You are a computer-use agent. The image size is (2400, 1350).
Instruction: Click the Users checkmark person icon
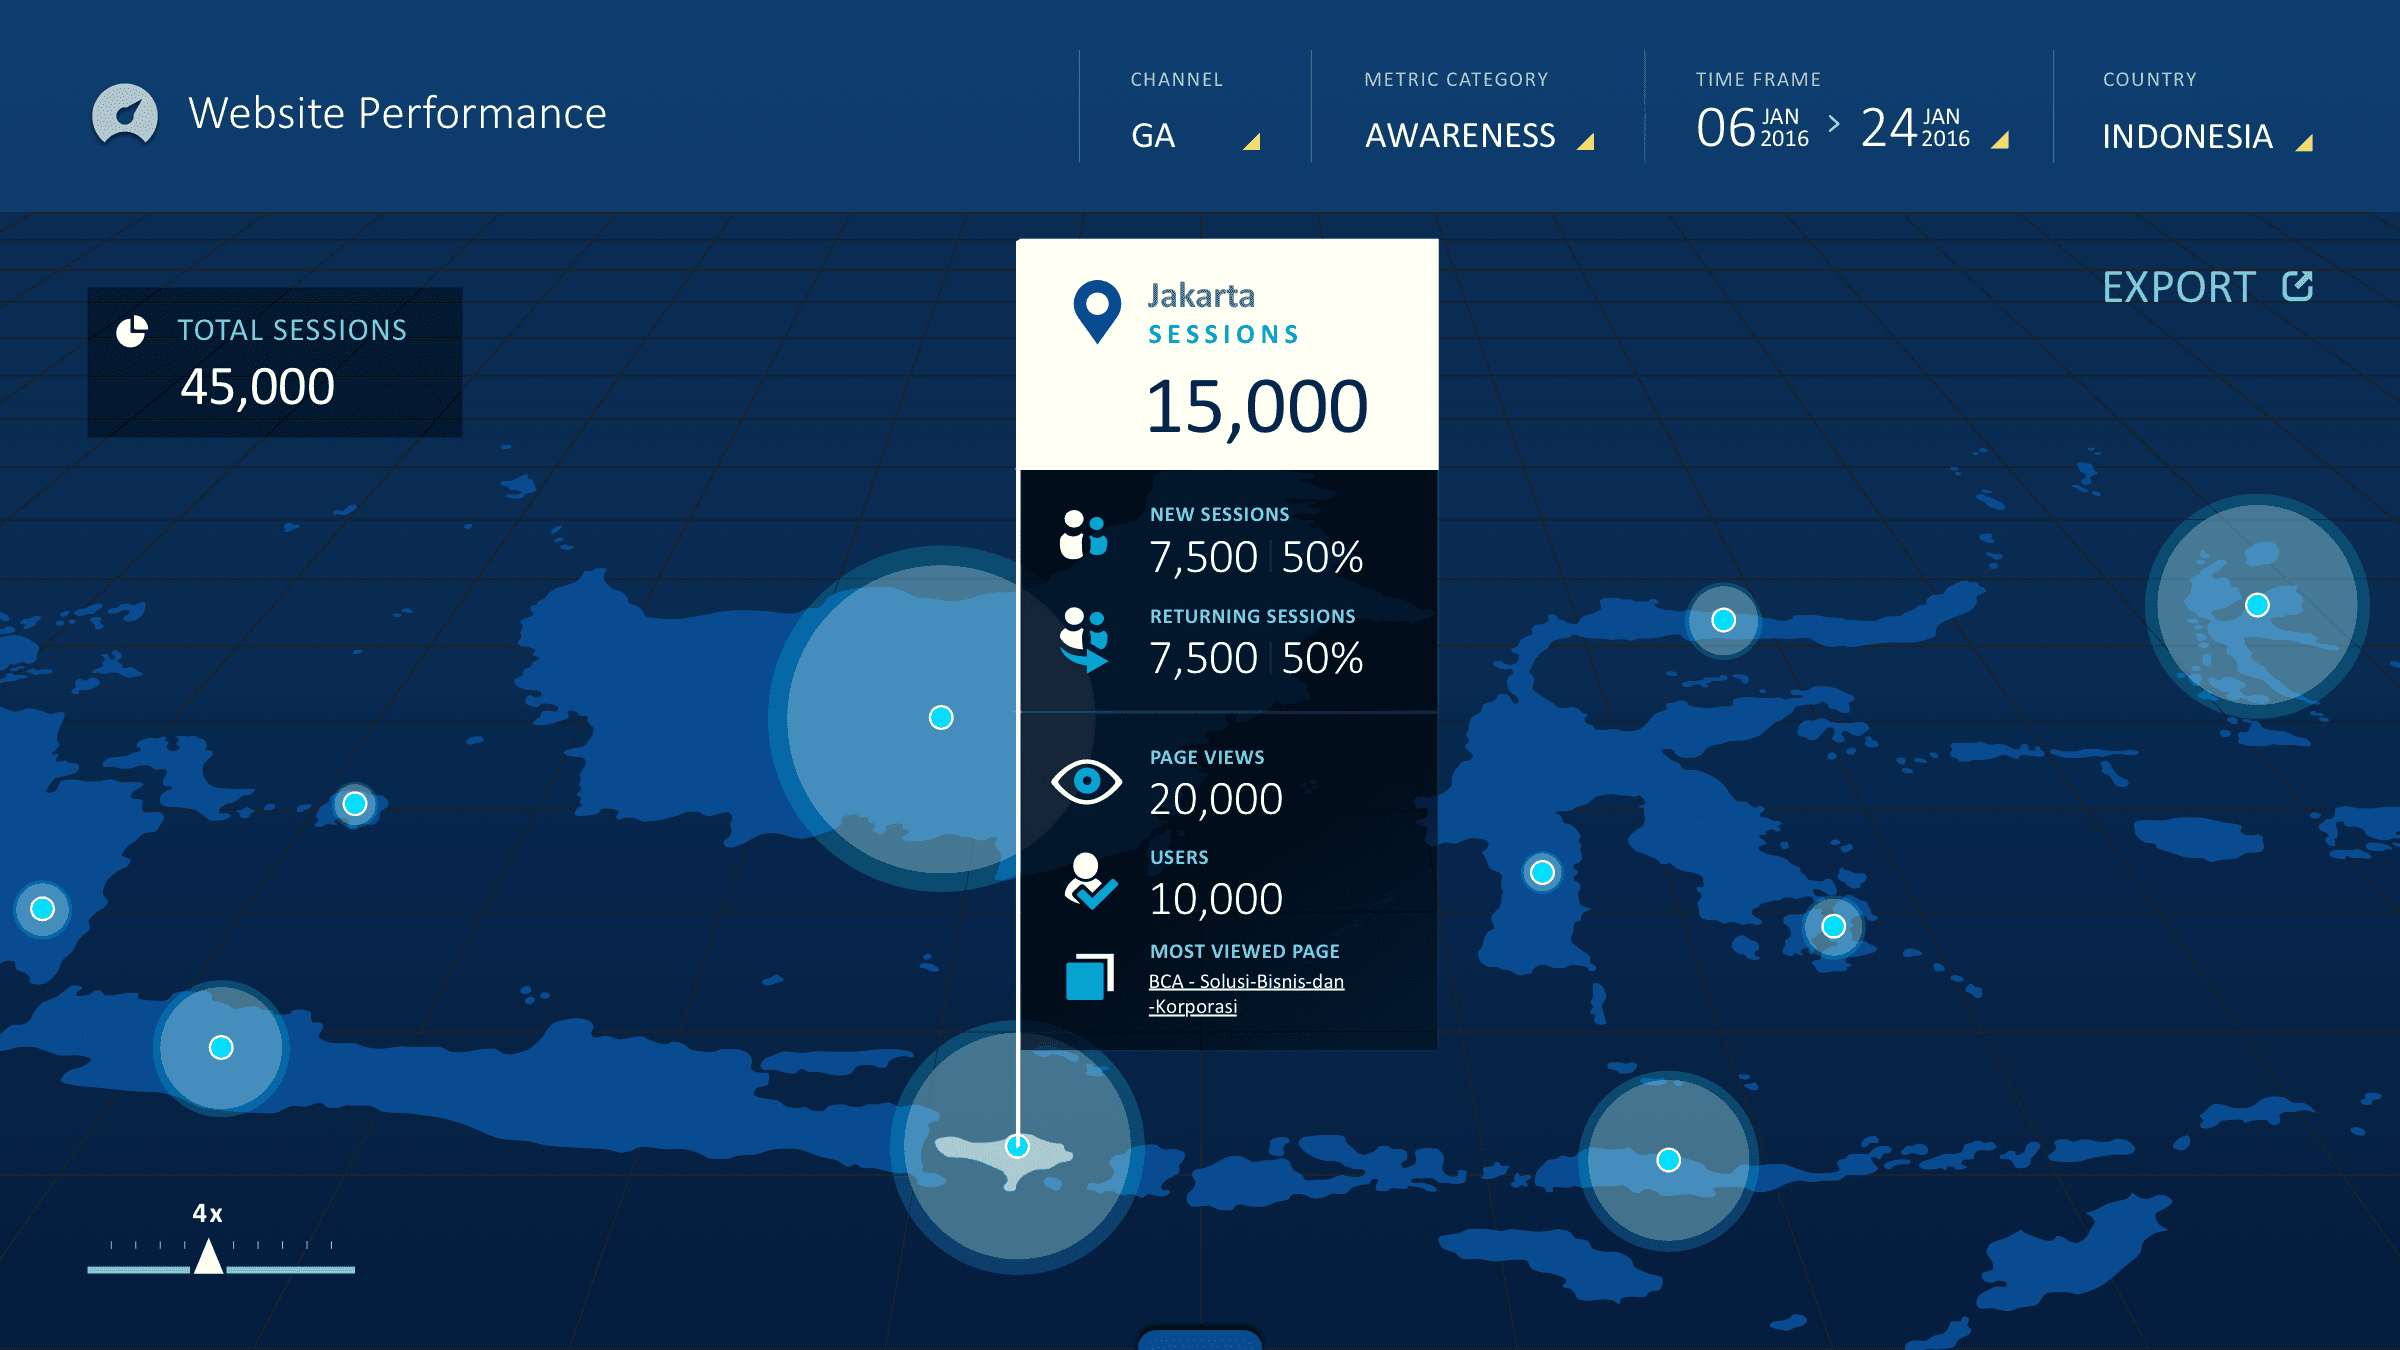click(1088, 881)
